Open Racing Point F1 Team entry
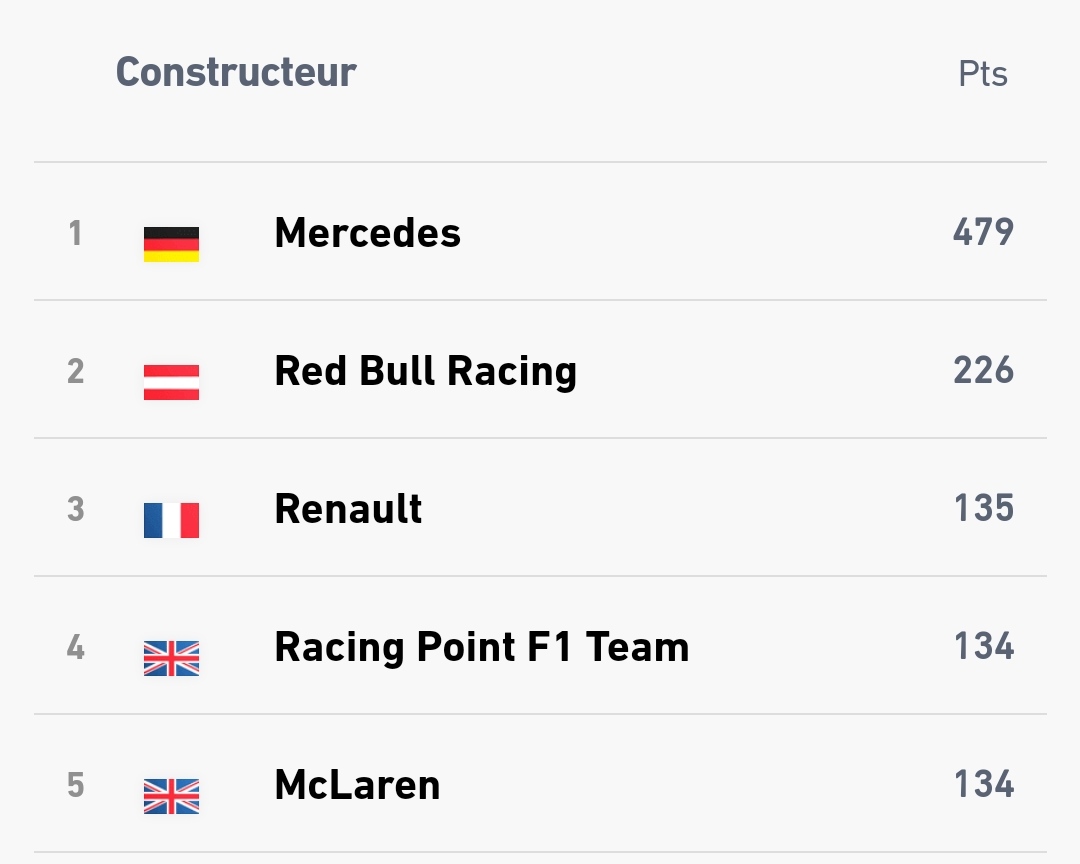 [481, 647]
